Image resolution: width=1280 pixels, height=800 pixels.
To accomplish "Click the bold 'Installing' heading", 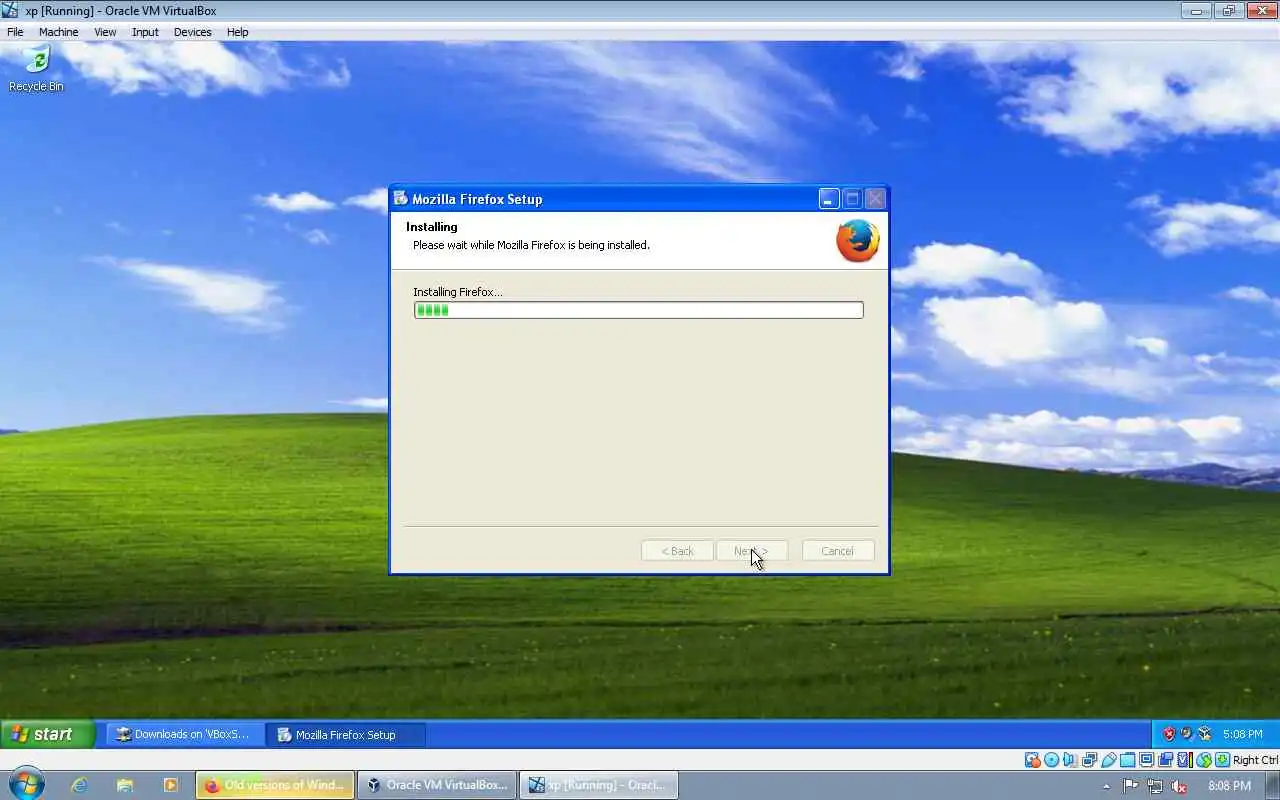I will click(x=431, y=227).
